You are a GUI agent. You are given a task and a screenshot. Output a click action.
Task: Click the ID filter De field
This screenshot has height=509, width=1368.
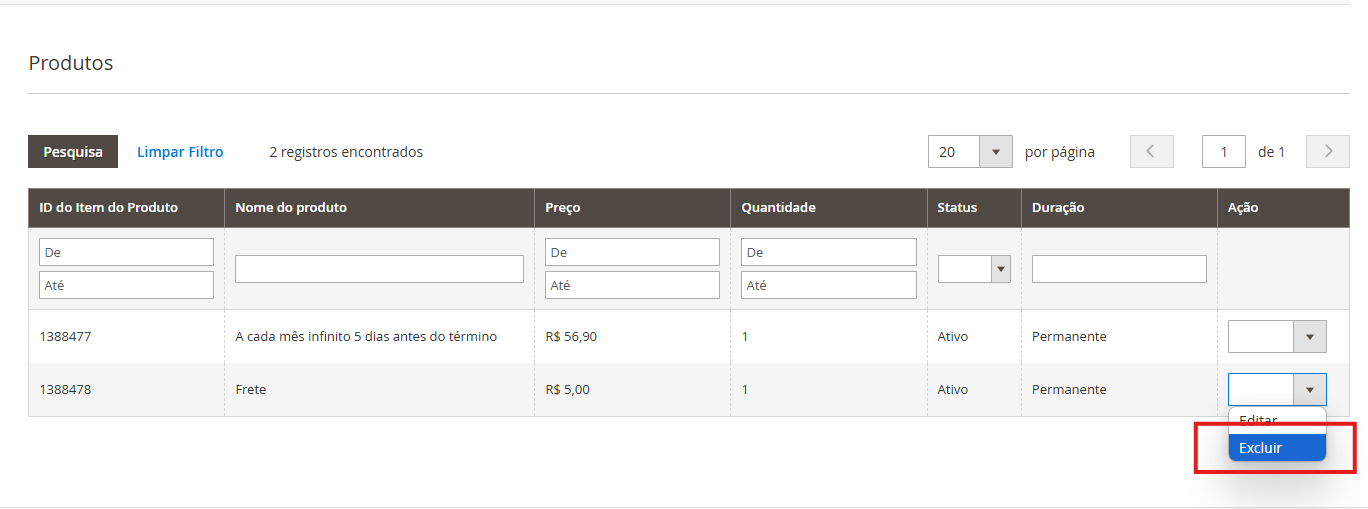coord(126,252)
